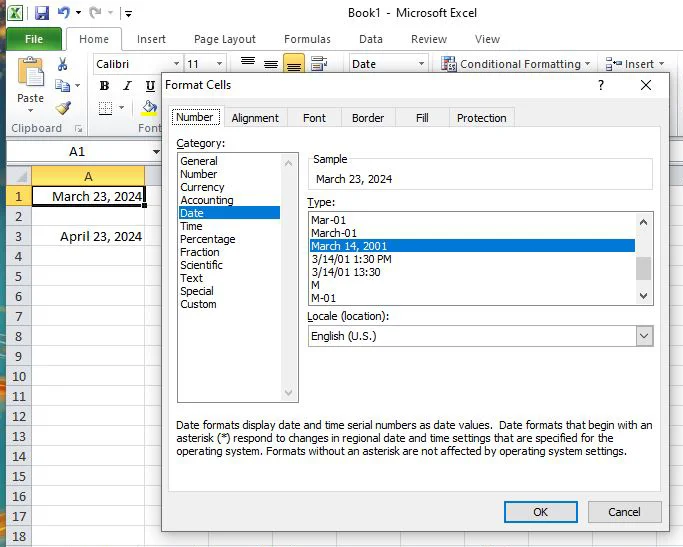Switch to the Font tab in dialog

click(314, 118)
